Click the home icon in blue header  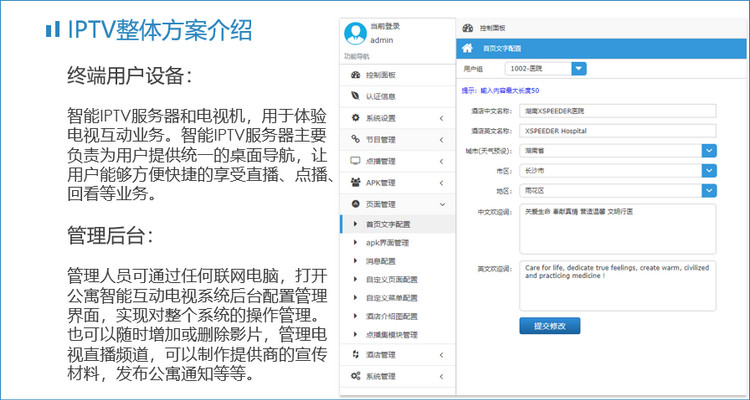pos(466,48)
